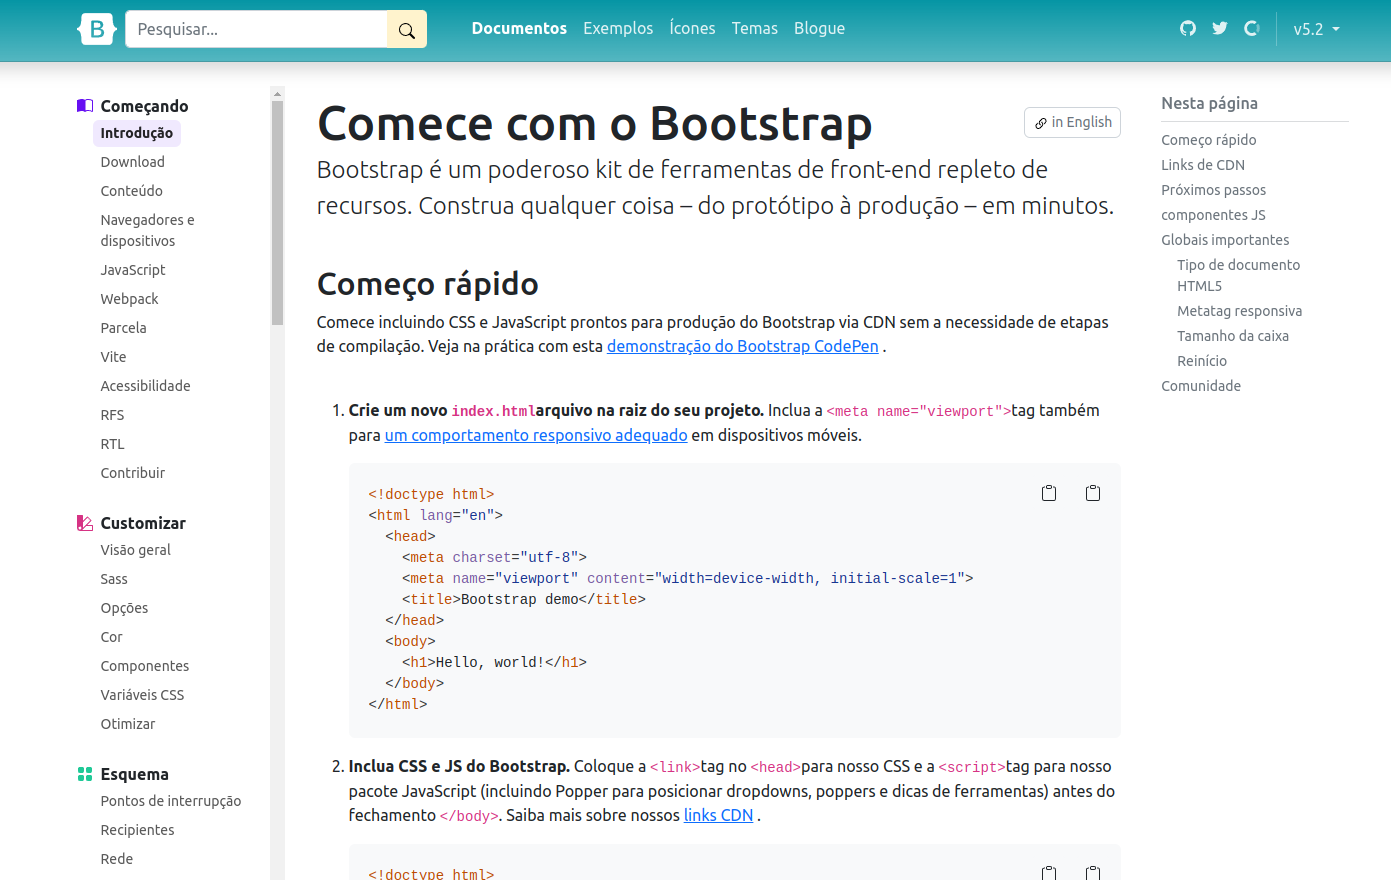The image size is (1391, 880).
Task: Open Otimizar in the sidebar
Action: click(x=127, y=724)
